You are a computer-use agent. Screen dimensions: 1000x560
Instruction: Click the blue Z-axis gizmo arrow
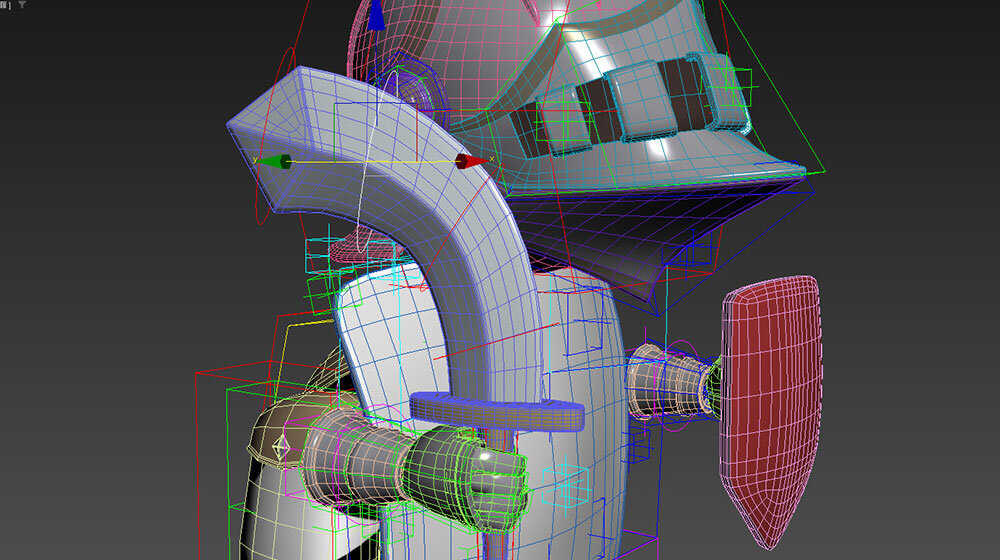[x=376, y=17]
